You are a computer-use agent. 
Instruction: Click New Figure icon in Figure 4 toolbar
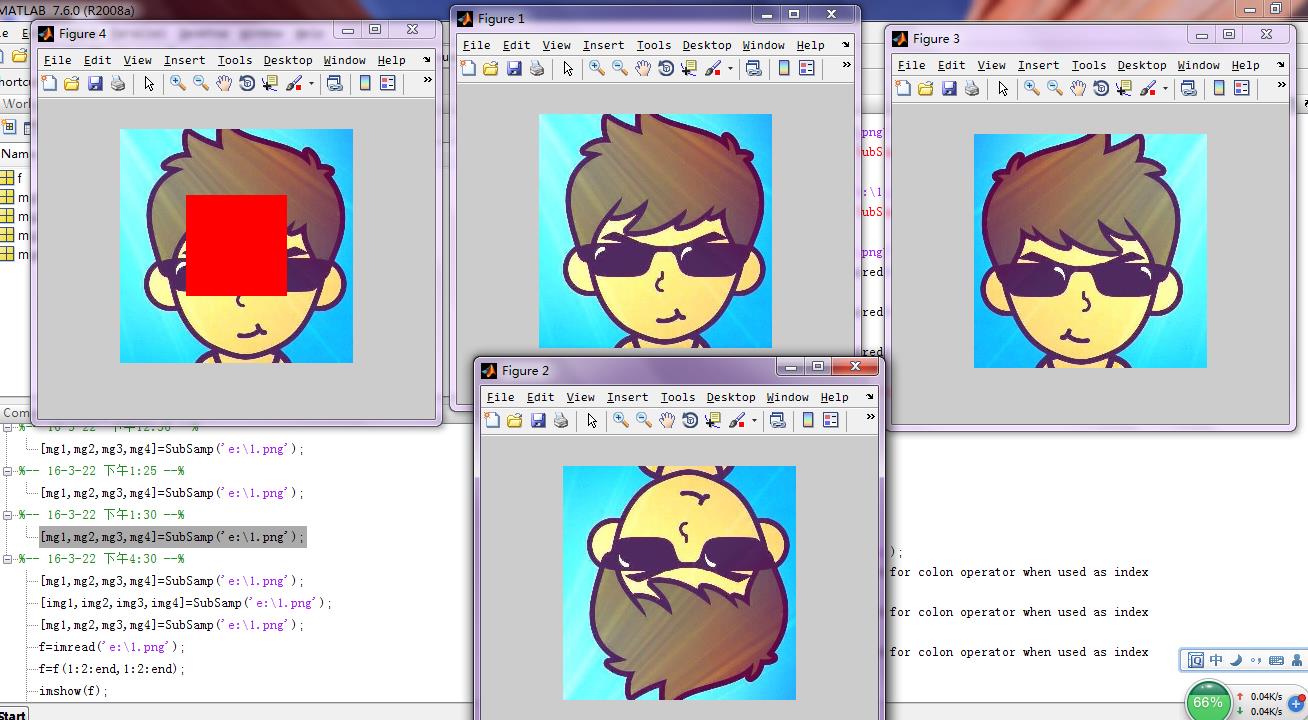[49, 84]
